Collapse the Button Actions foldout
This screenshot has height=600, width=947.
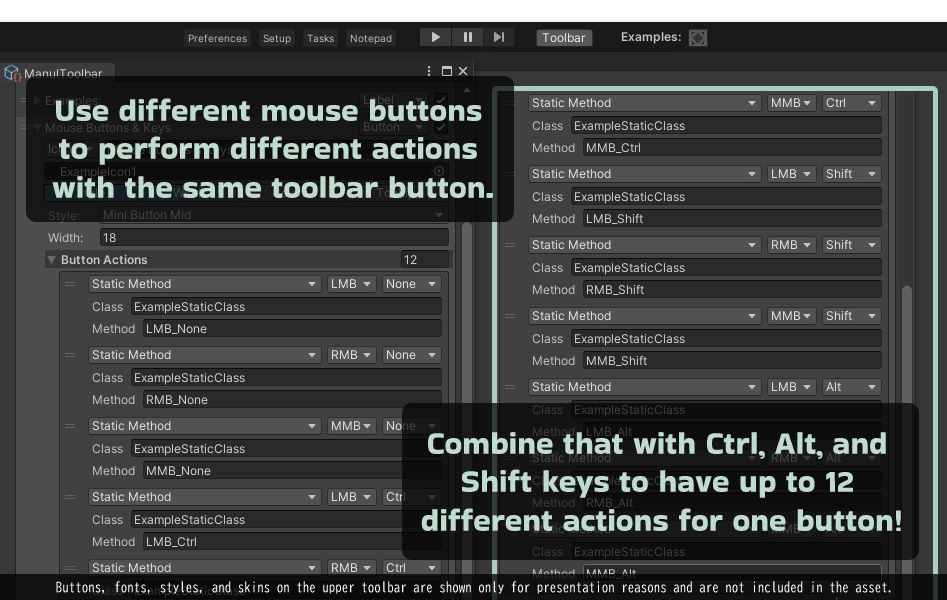coord(51,260)
